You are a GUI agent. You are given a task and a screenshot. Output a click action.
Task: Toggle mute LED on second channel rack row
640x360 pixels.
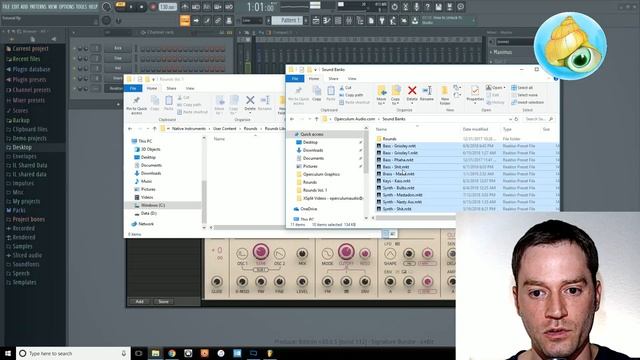point(74,58)
